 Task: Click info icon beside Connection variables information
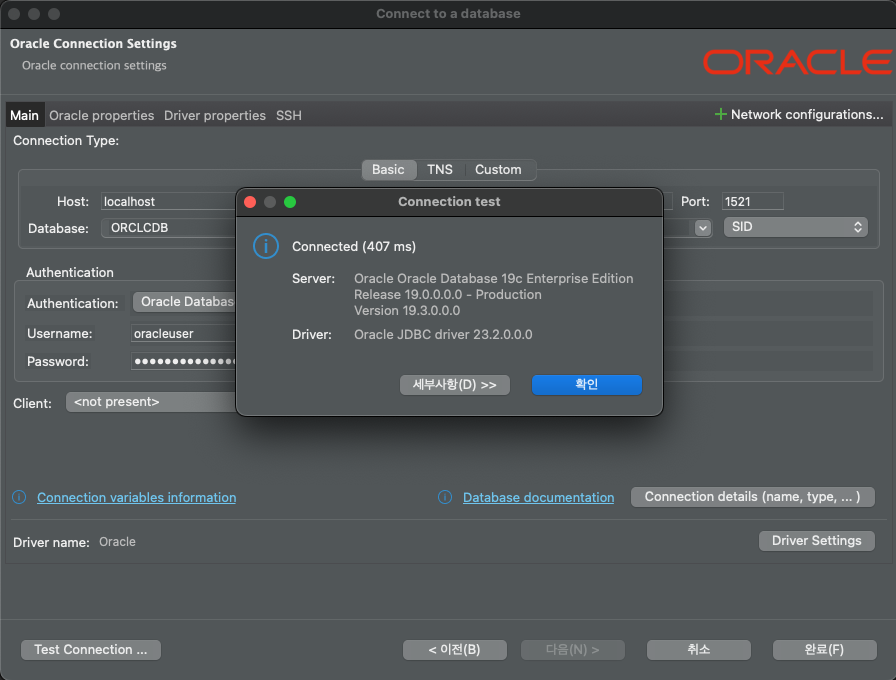pos(19,497)
